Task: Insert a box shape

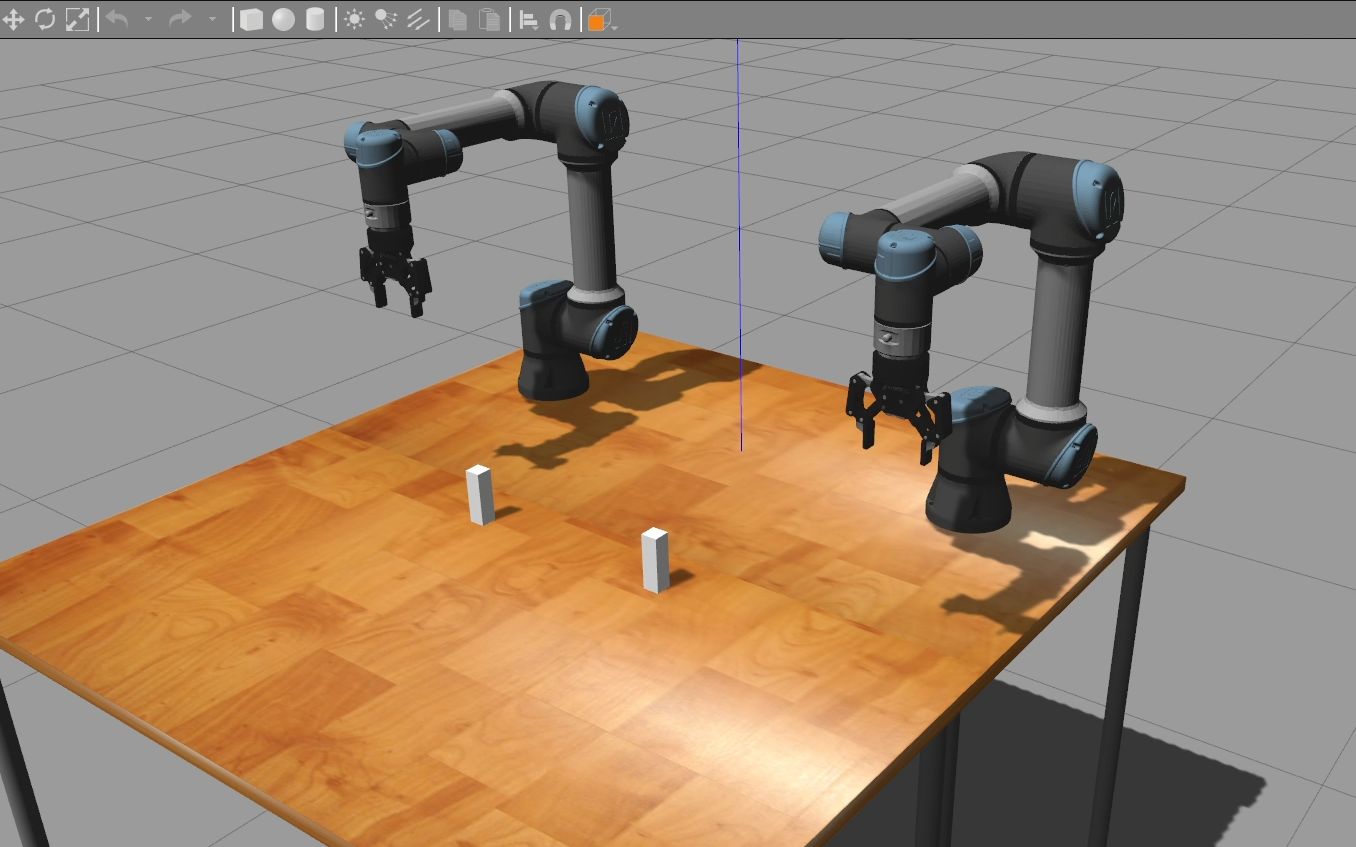Action: pos(251,19)
